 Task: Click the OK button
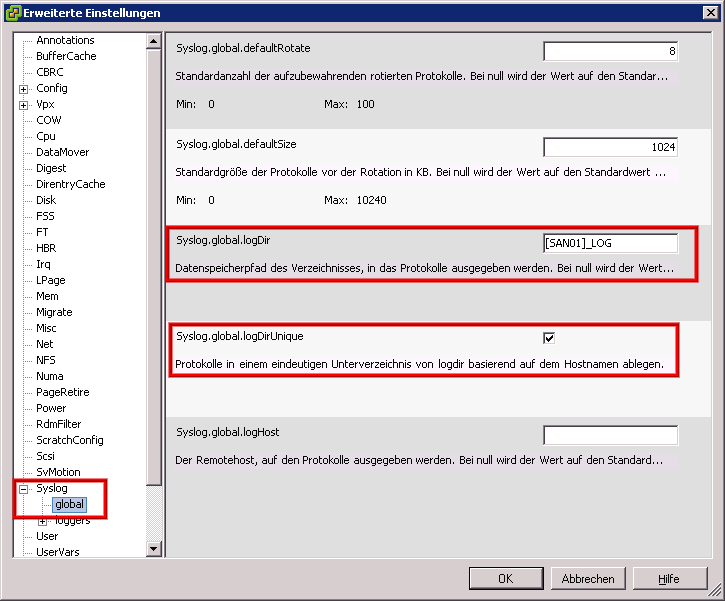505,579
